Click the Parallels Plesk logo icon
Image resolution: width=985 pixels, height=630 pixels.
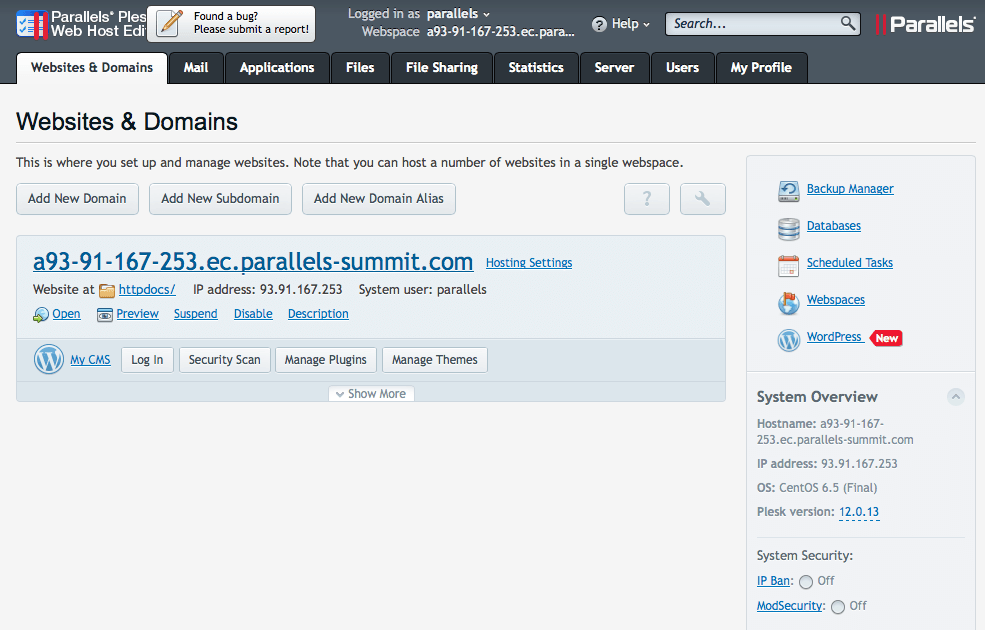pyautogui.click(x=31, y=24)
